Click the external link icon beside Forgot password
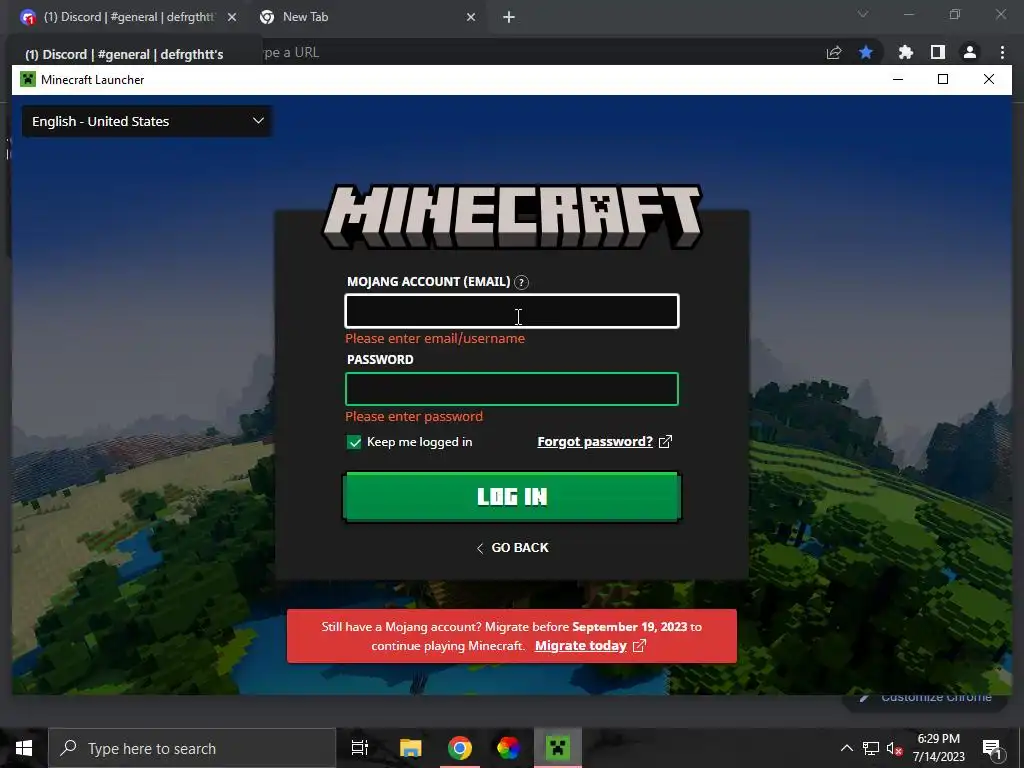Viewport: 1024px width, 768px height. (665, 441)
